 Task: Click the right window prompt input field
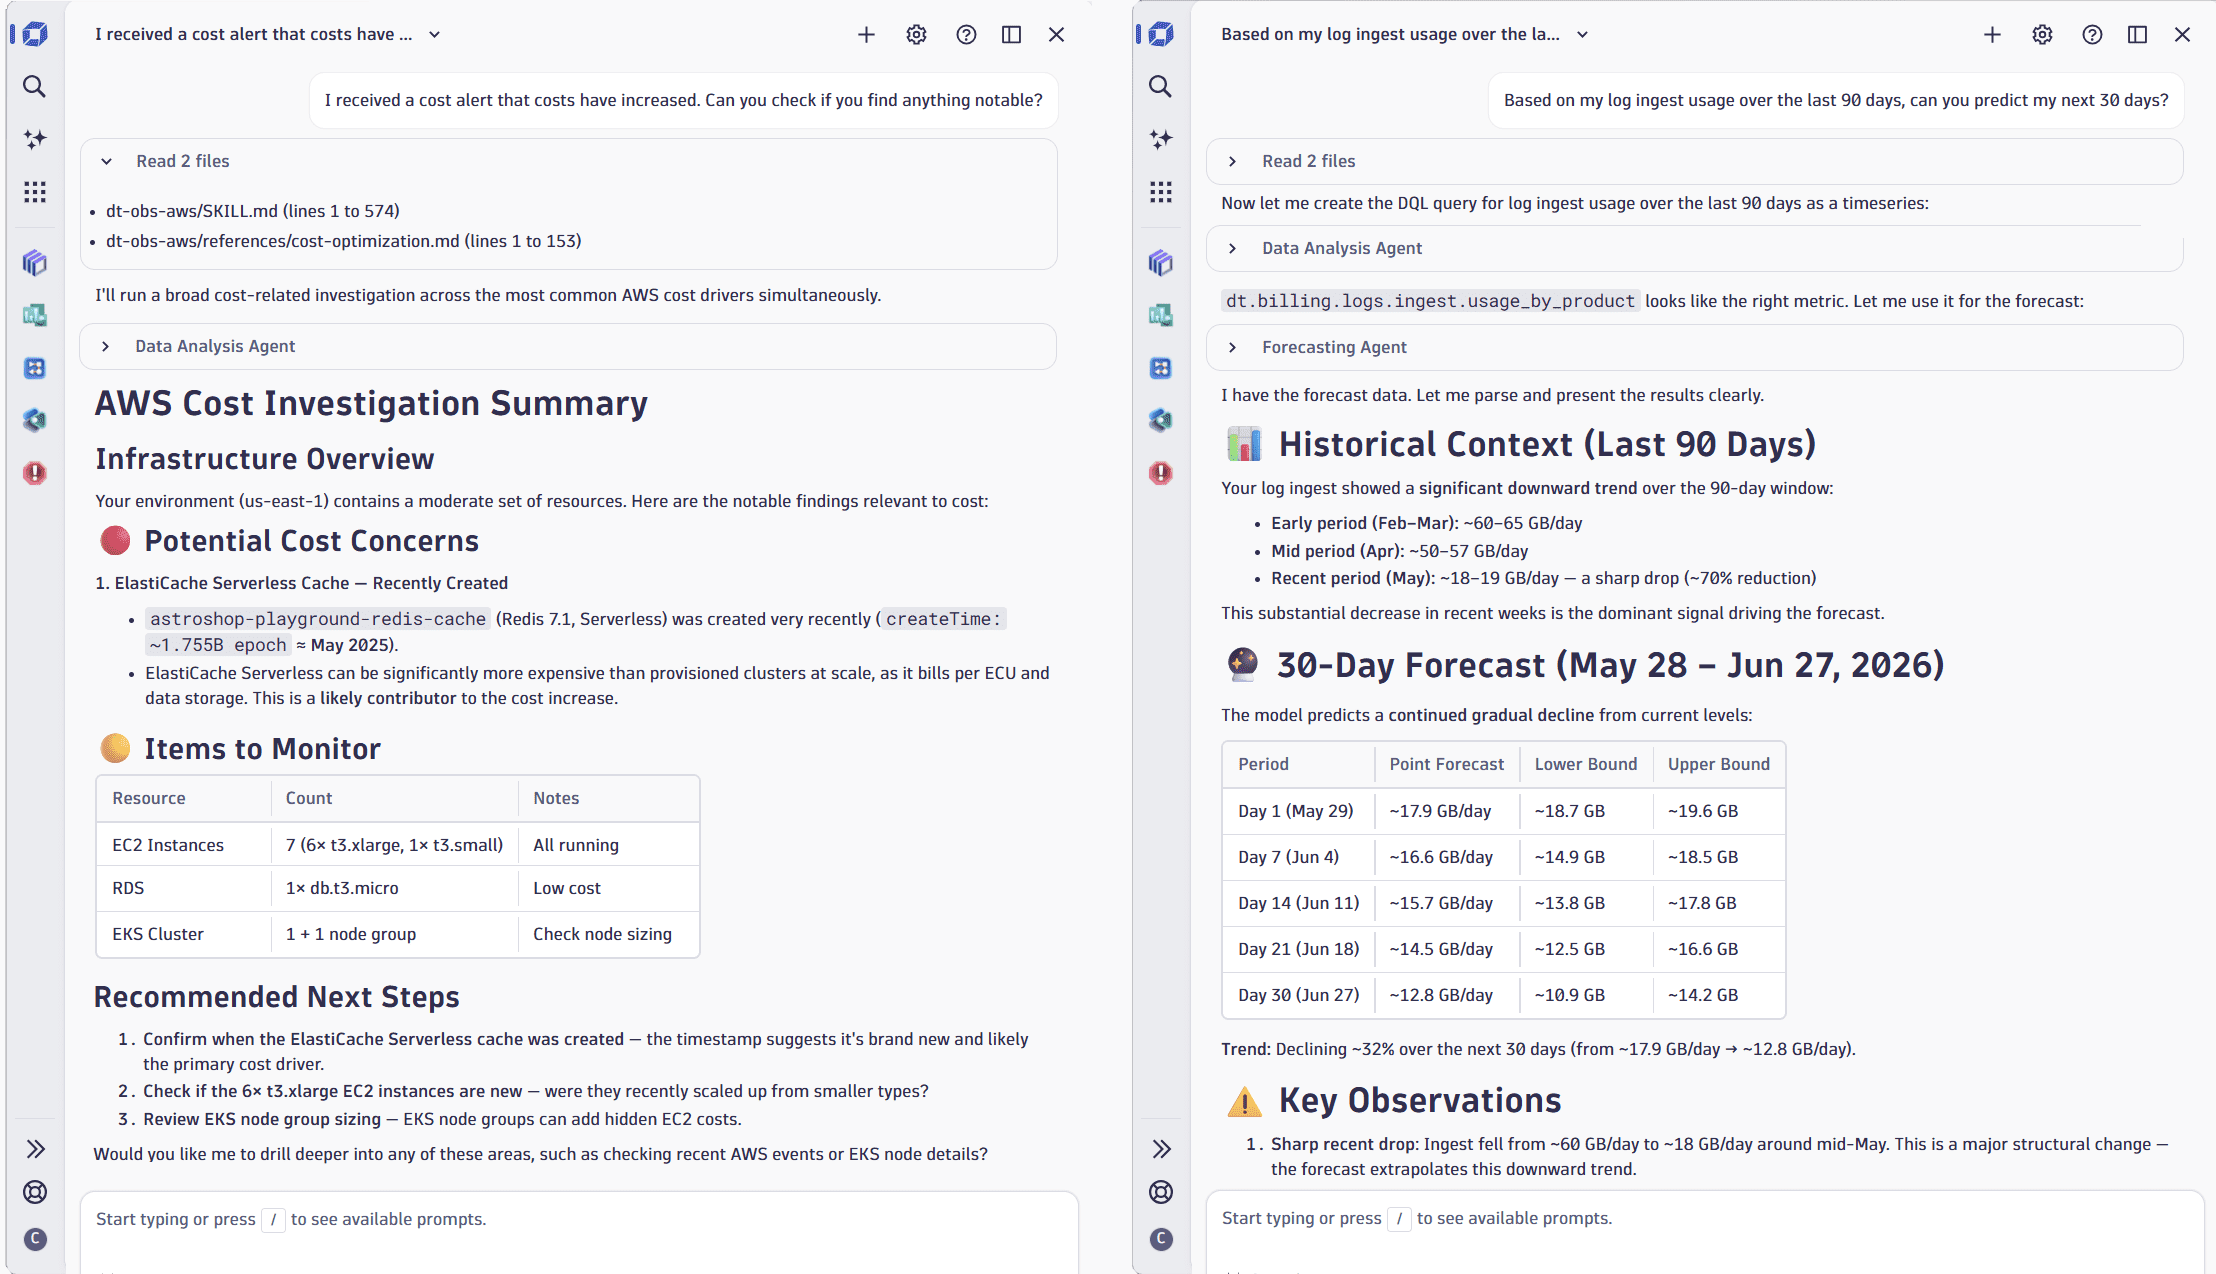tap(1704, 1230)
